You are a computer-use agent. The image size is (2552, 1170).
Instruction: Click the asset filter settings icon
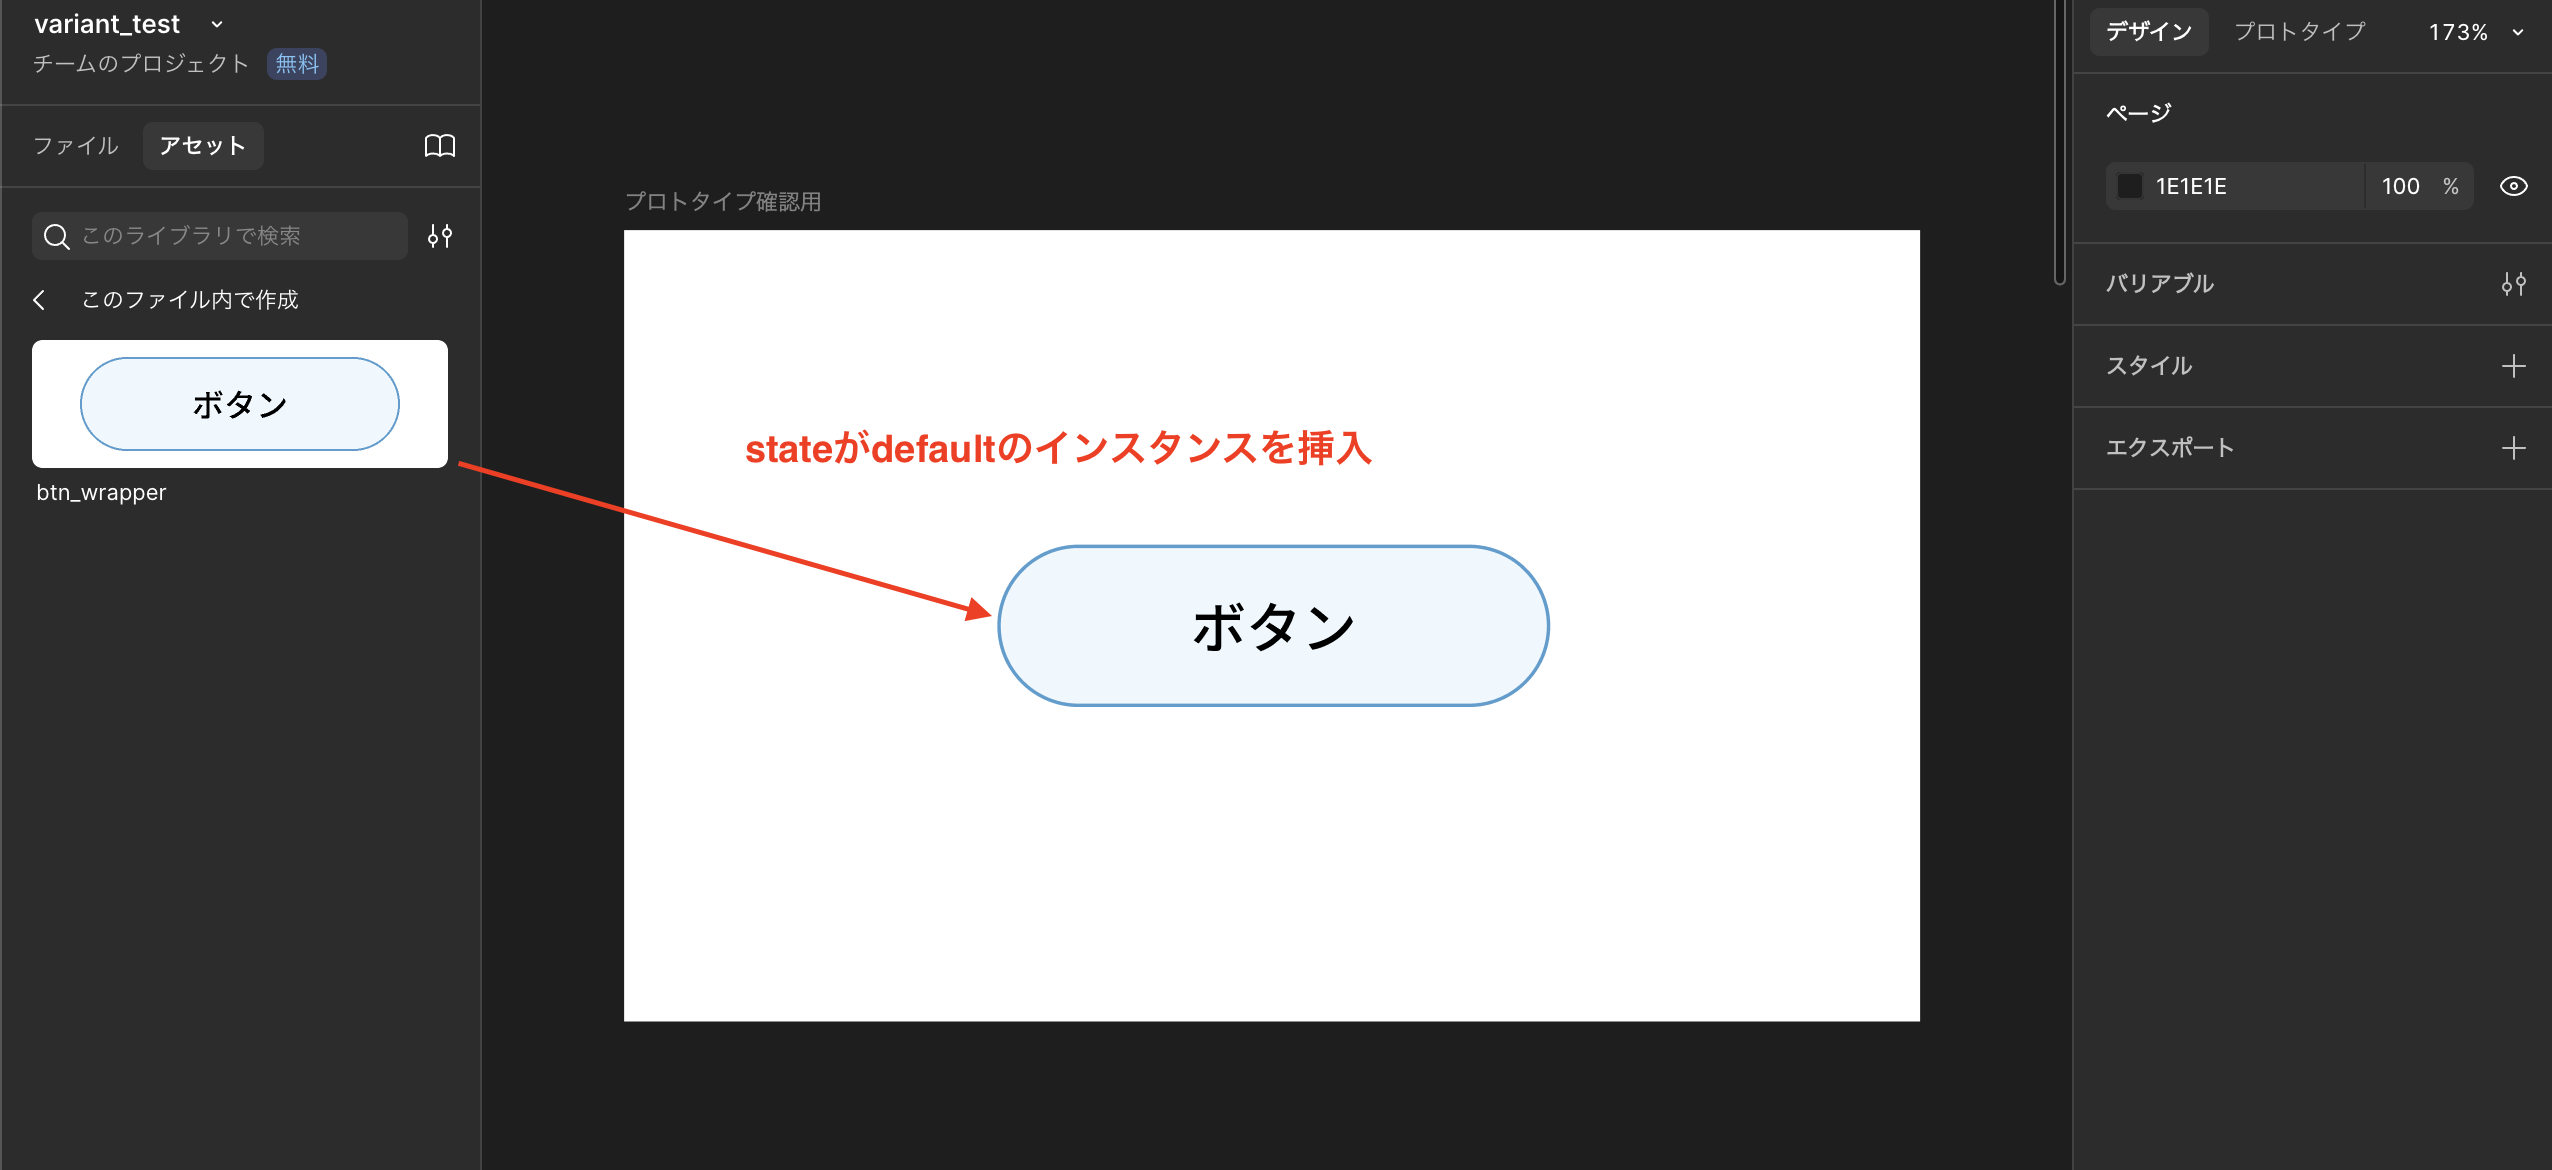coord(439,236)
